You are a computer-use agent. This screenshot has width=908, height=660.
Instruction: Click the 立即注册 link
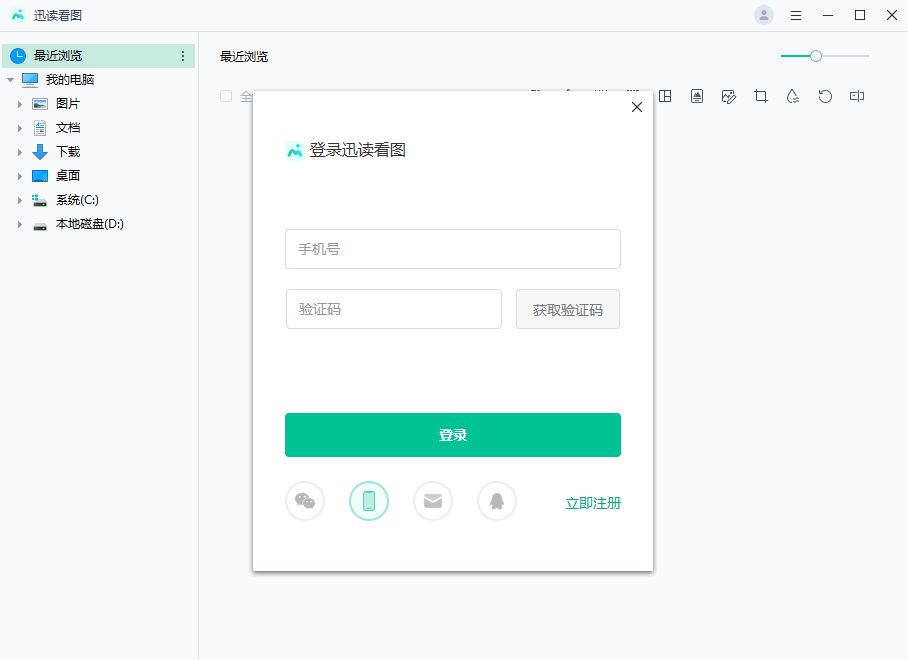coord(593,503)
